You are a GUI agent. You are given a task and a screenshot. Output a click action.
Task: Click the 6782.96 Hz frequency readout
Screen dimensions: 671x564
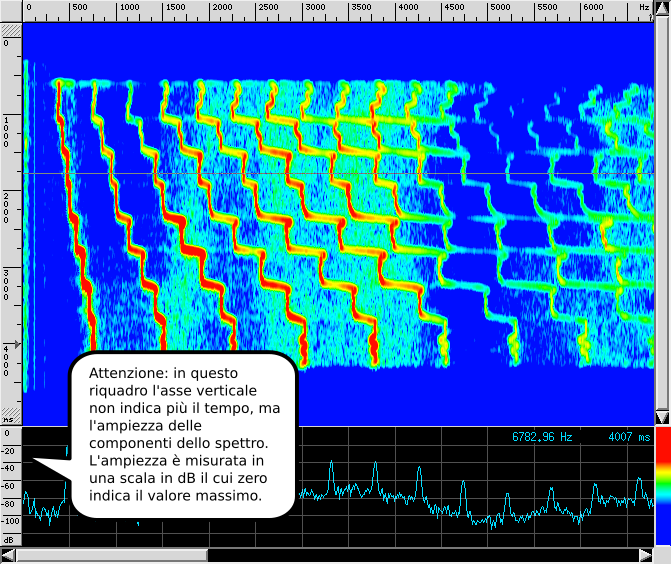click(542, 437)
